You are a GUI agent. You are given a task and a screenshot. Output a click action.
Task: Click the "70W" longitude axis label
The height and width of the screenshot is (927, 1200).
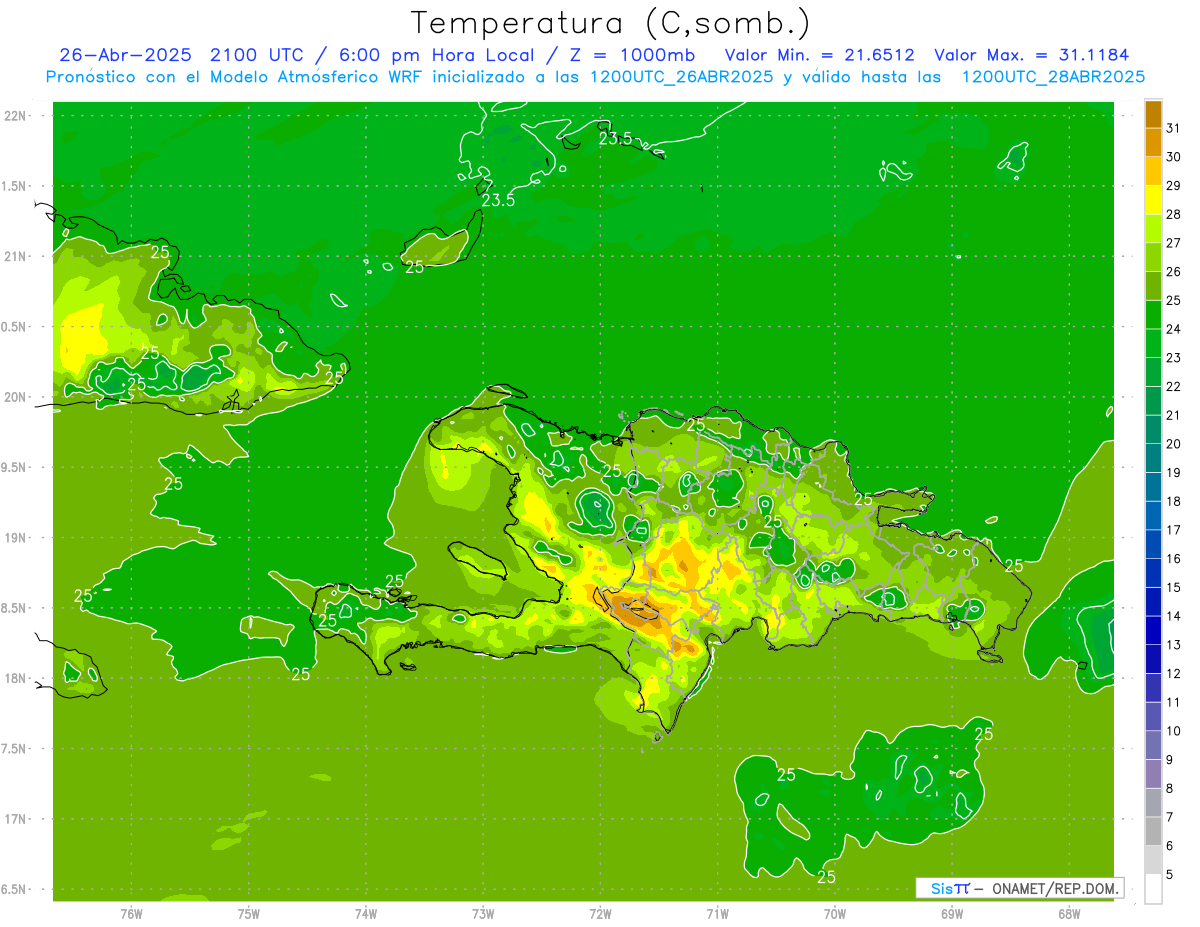pyautogui.click(x=835, y=914)
